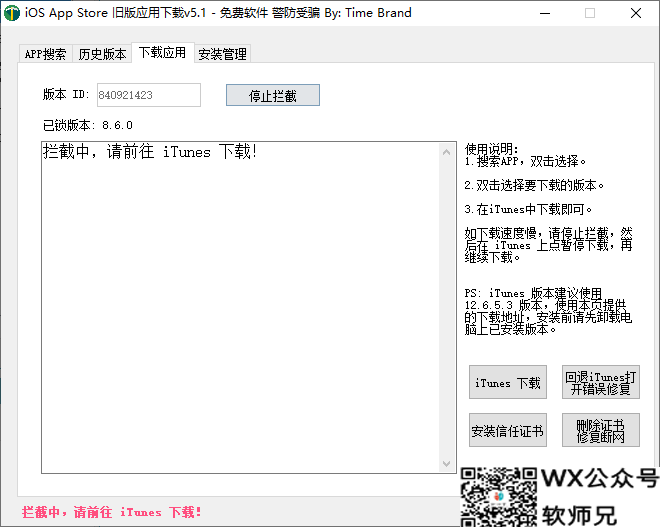Click instruction 3.在iTunes中下载即可
660x527 pixels.
point(528,209)
